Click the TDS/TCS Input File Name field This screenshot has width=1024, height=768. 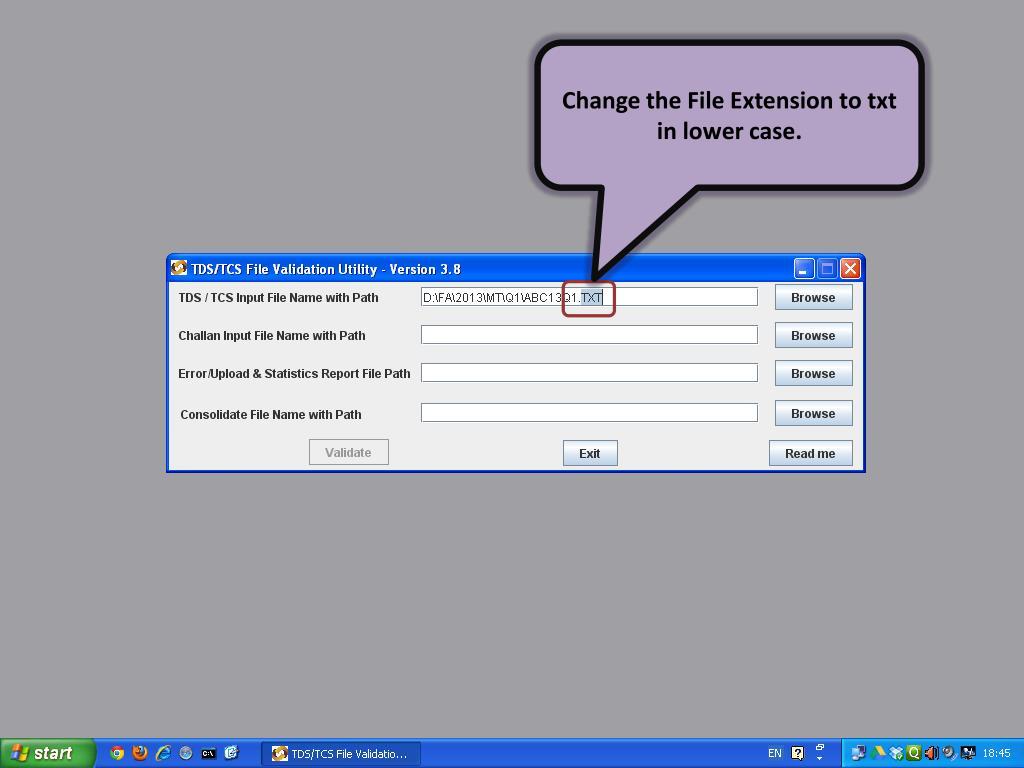(589, 297)
